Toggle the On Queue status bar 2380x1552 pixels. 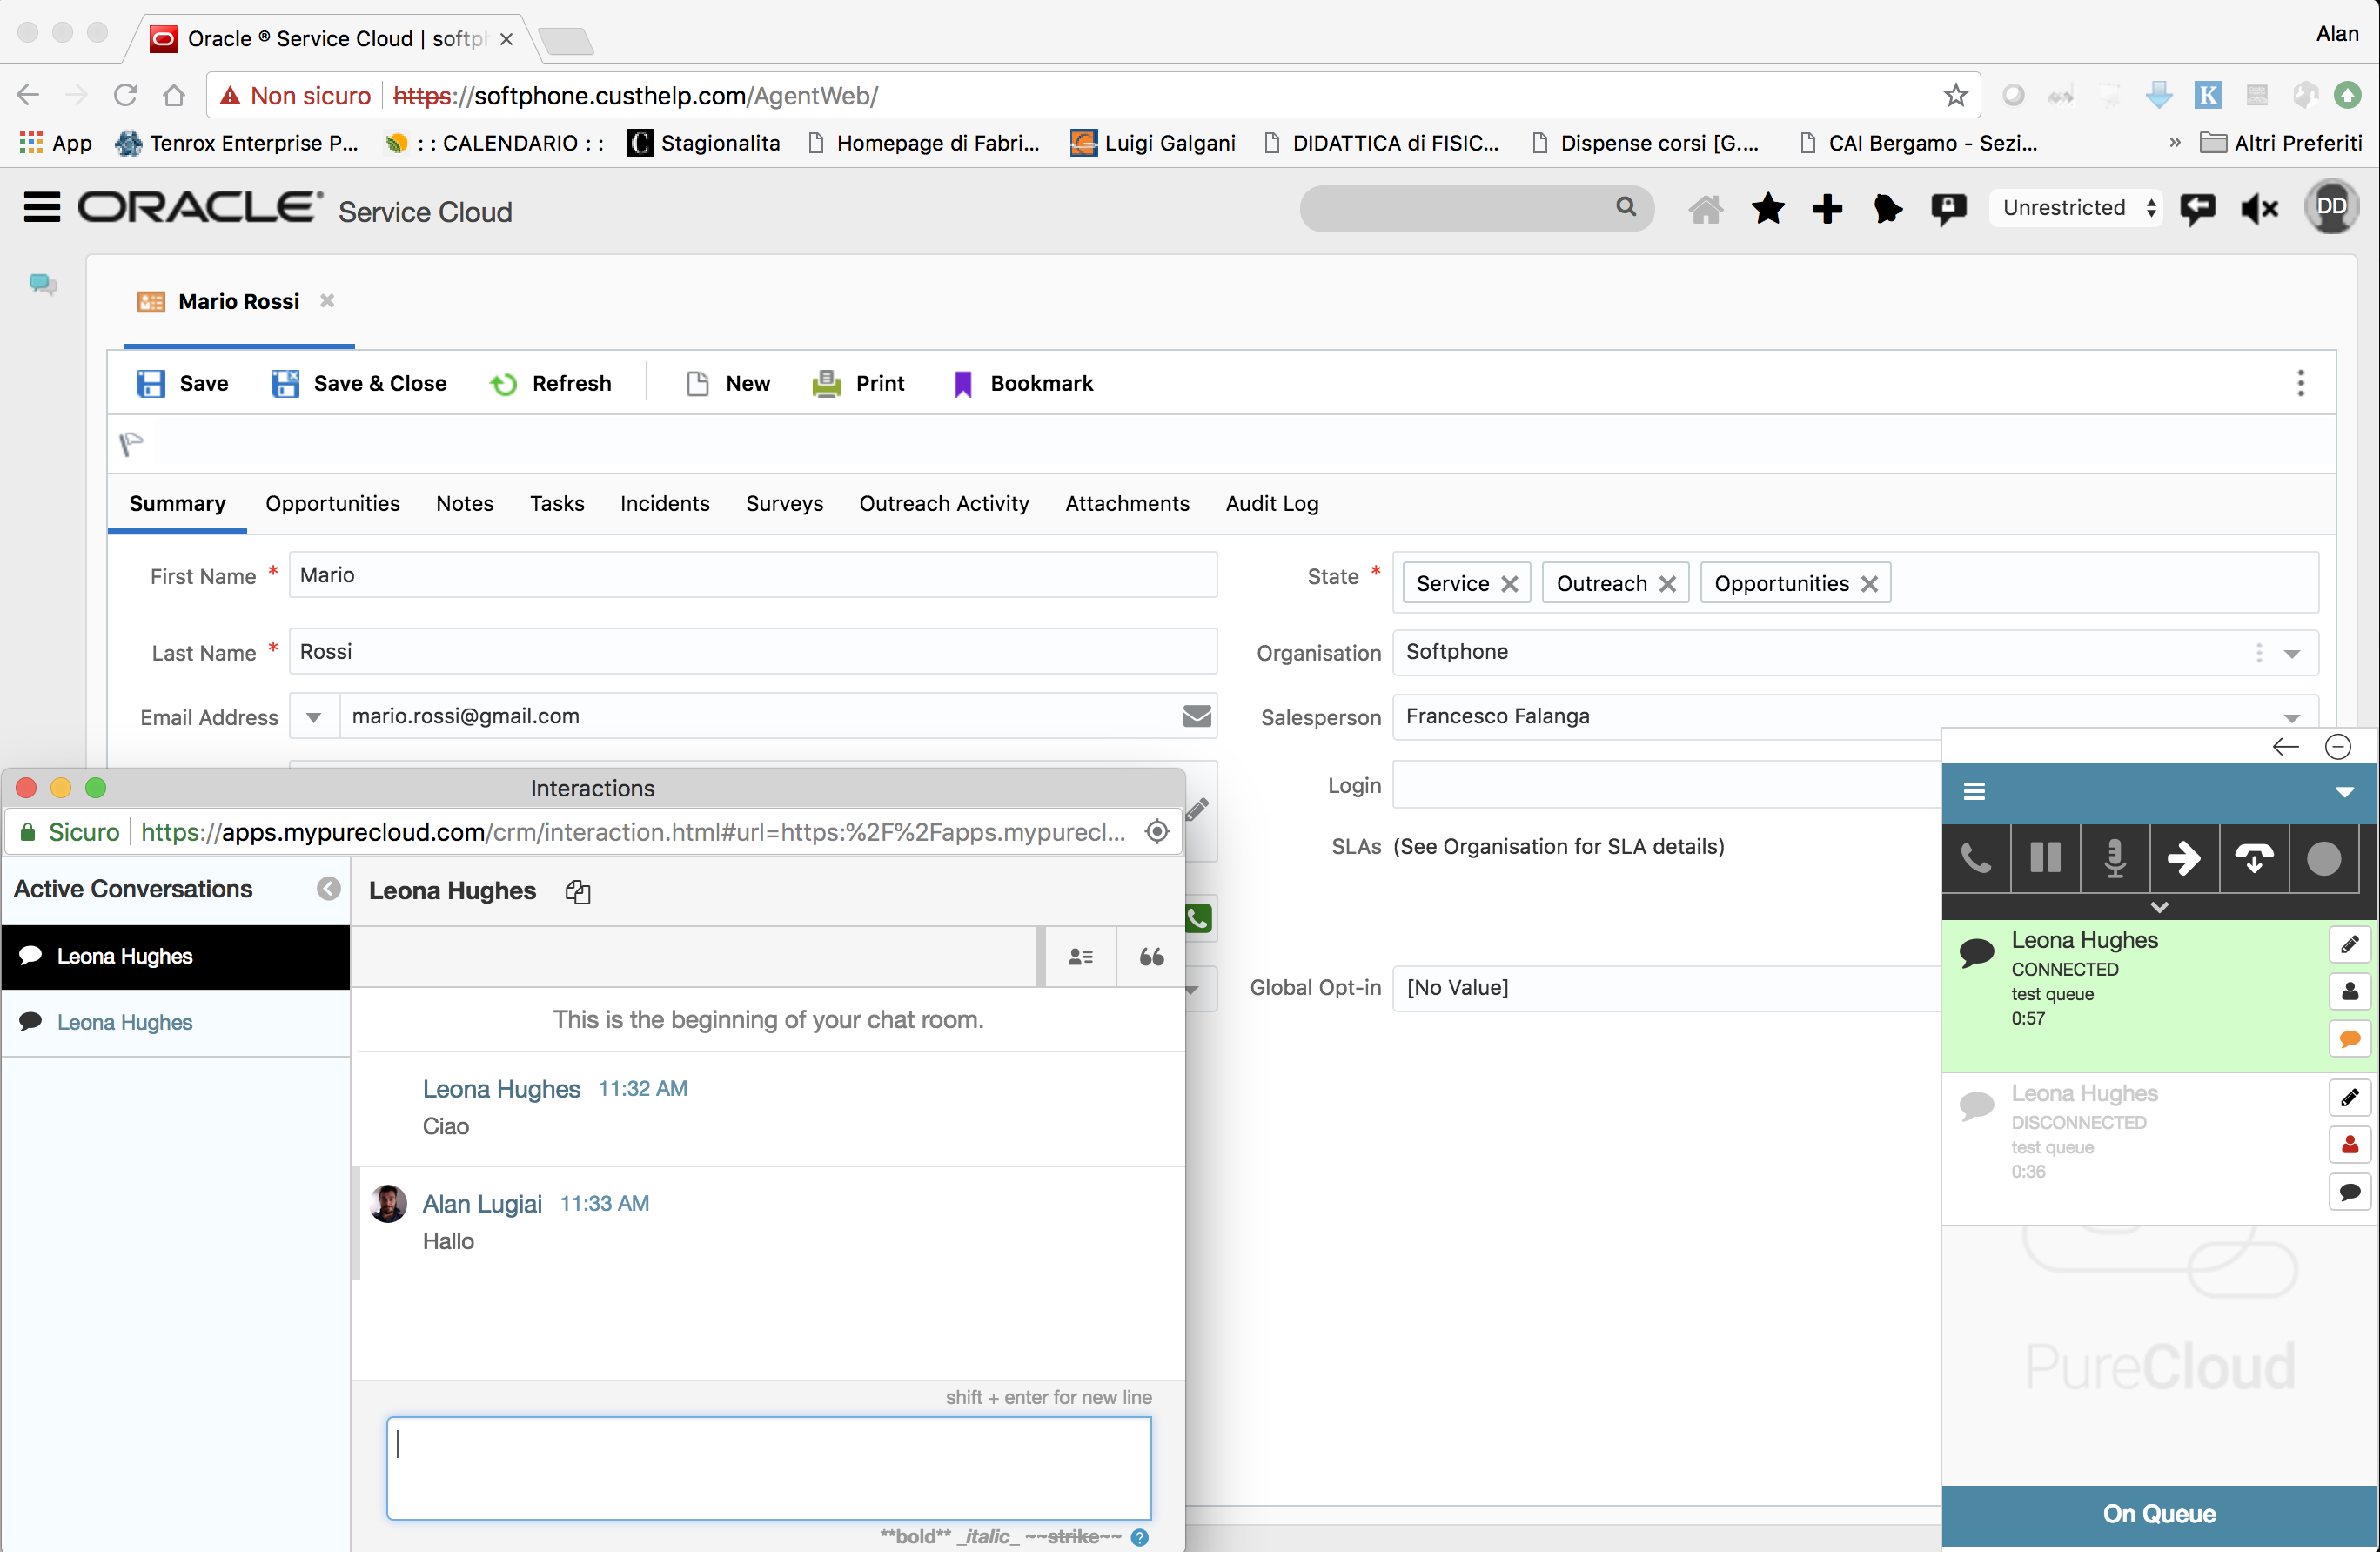point(2158,1514)
